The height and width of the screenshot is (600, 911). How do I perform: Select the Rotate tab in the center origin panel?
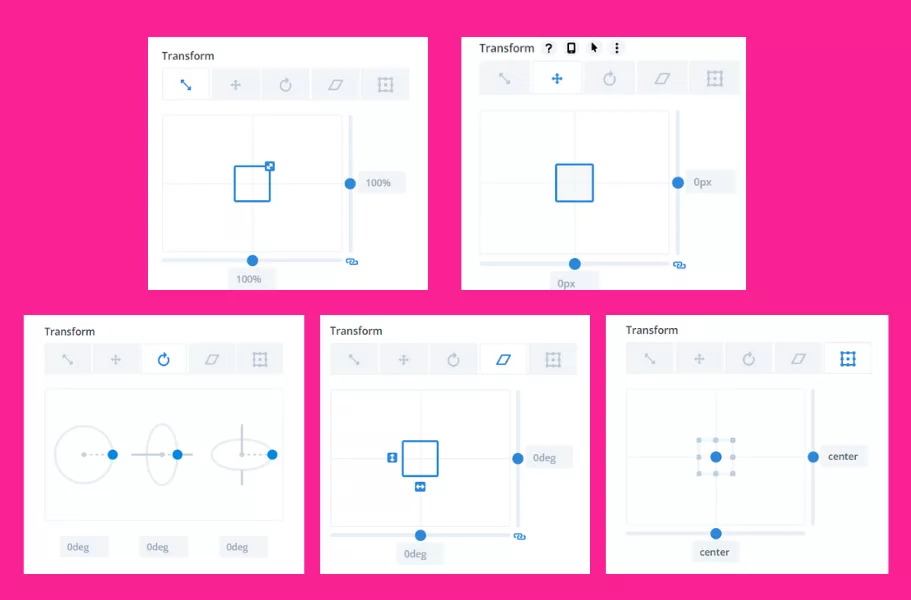[749, 358]
